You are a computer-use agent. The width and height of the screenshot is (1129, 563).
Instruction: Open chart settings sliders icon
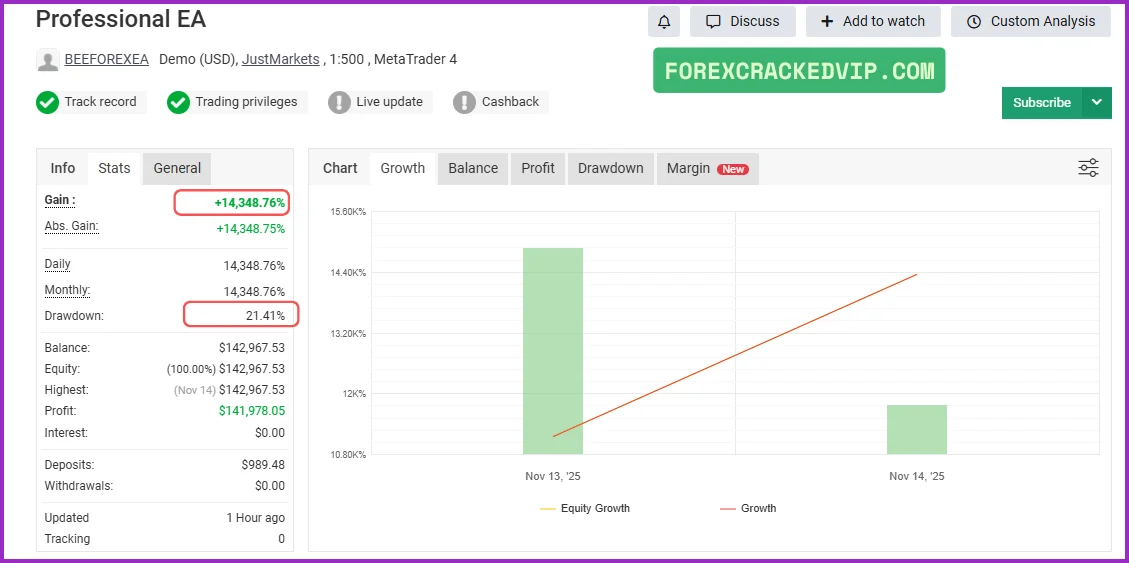(x=1088, y=168)
